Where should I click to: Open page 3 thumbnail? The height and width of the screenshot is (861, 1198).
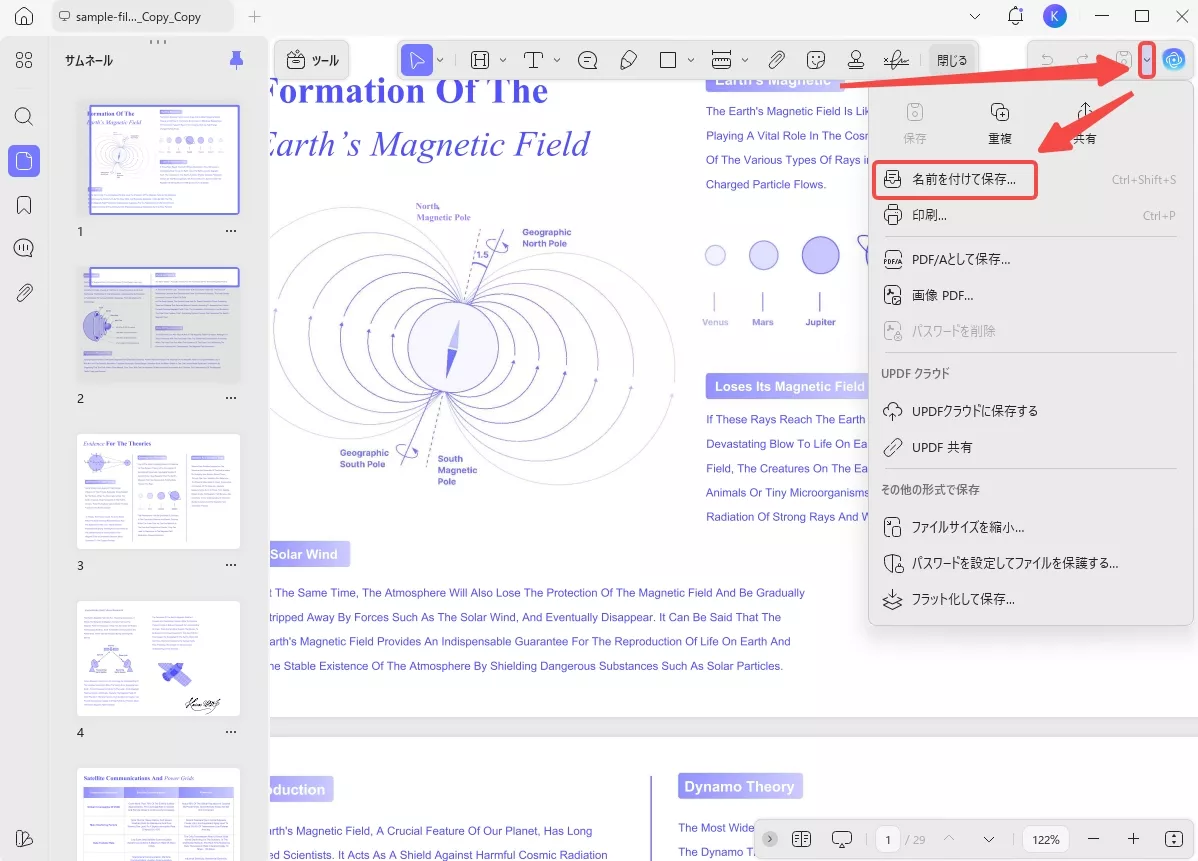pos(159,491)
